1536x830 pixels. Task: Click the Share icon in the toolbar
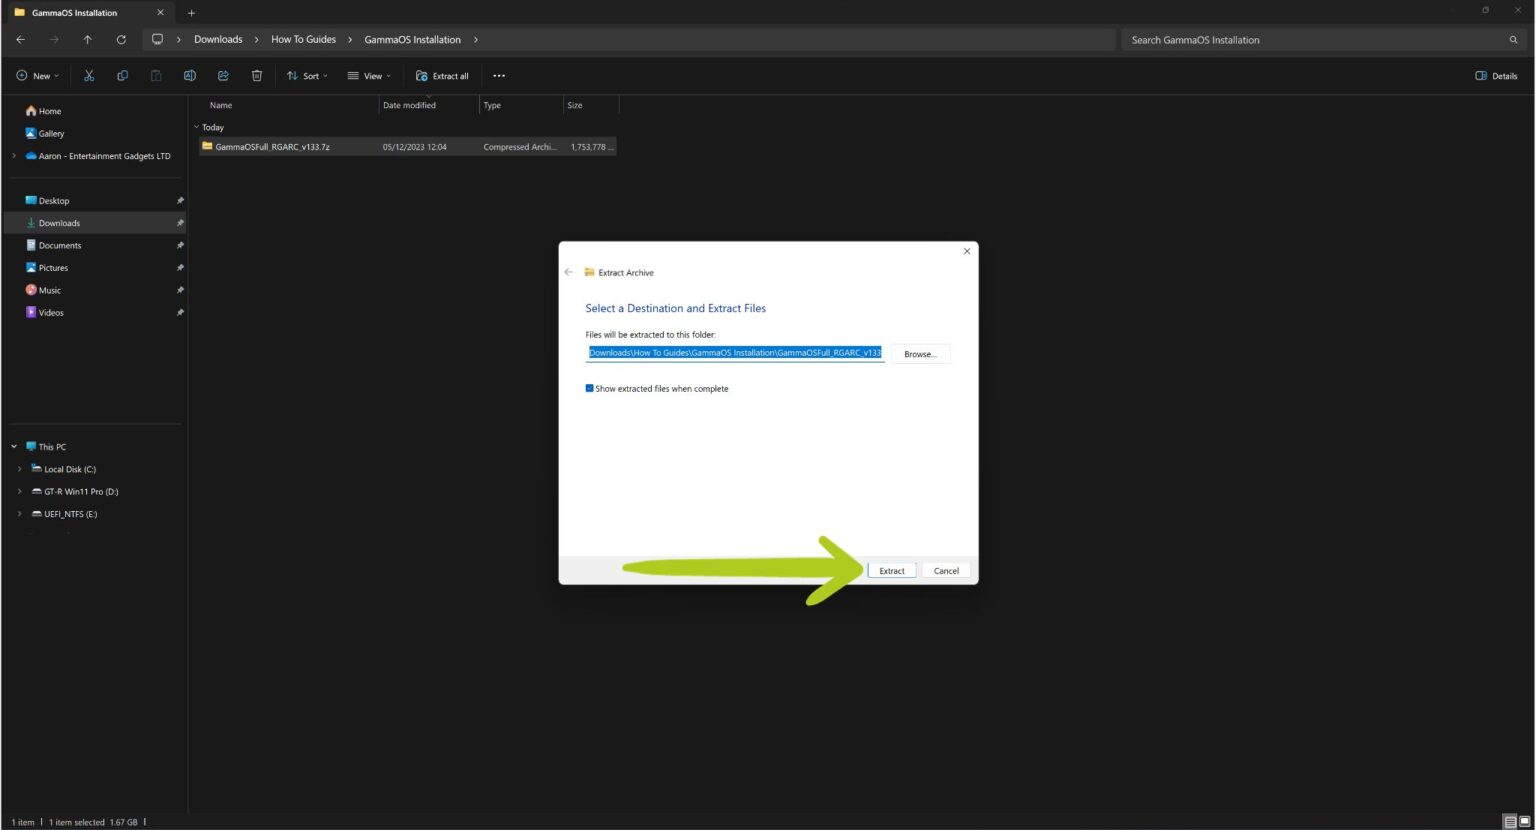click(223, 75)
